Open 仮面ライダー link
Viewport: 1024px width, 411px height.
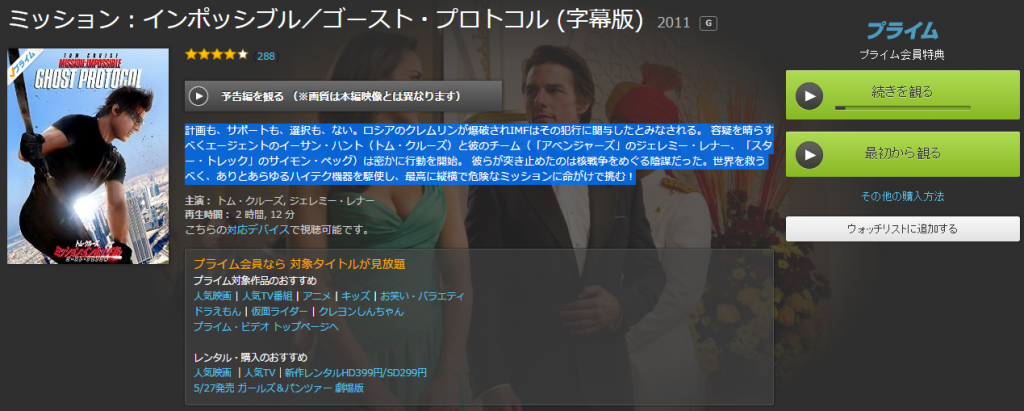coord(280,311)
